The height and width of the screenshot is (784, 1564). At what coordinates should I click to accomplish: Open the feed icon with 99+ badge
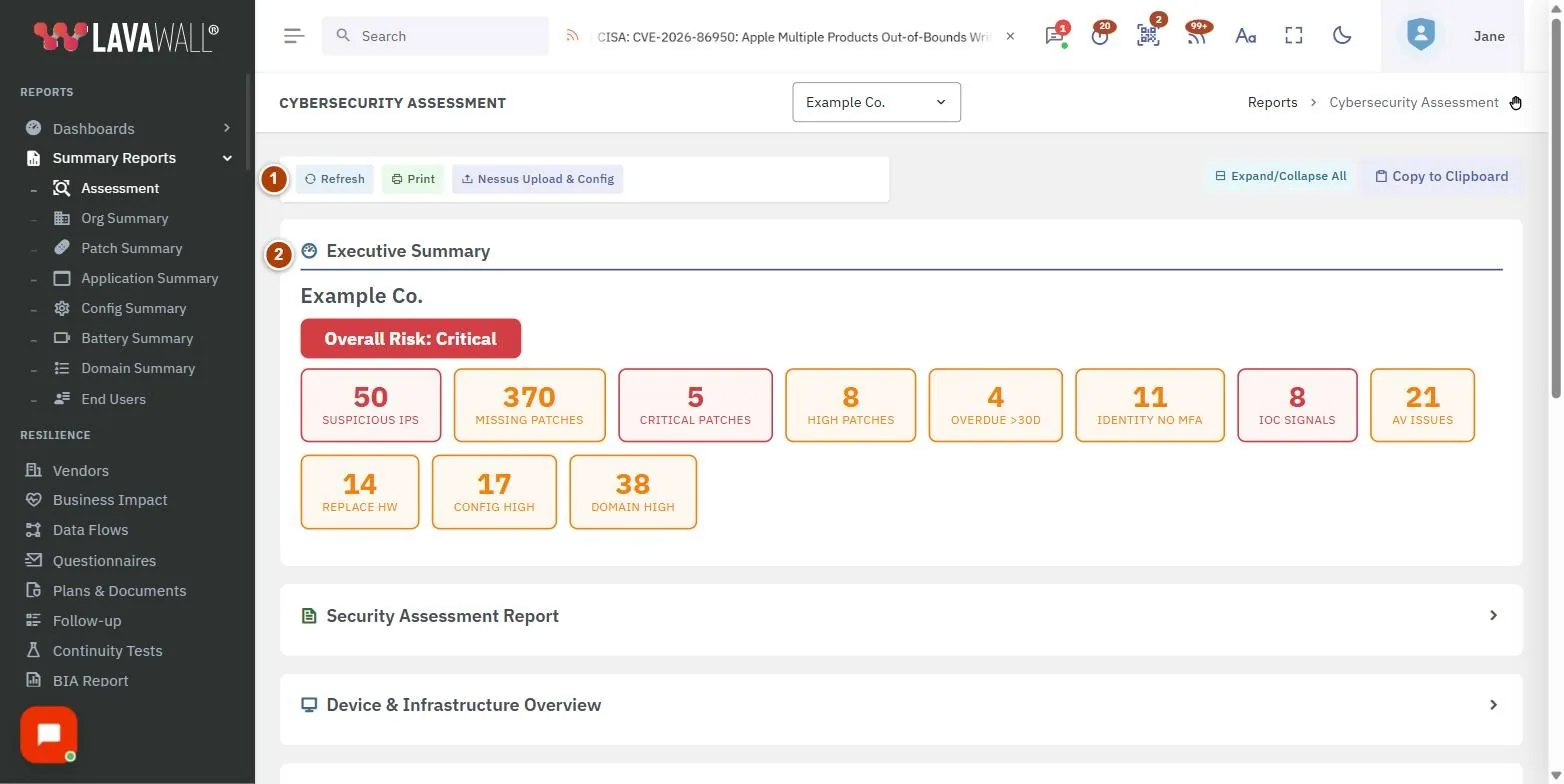(x=1197, y=35)
